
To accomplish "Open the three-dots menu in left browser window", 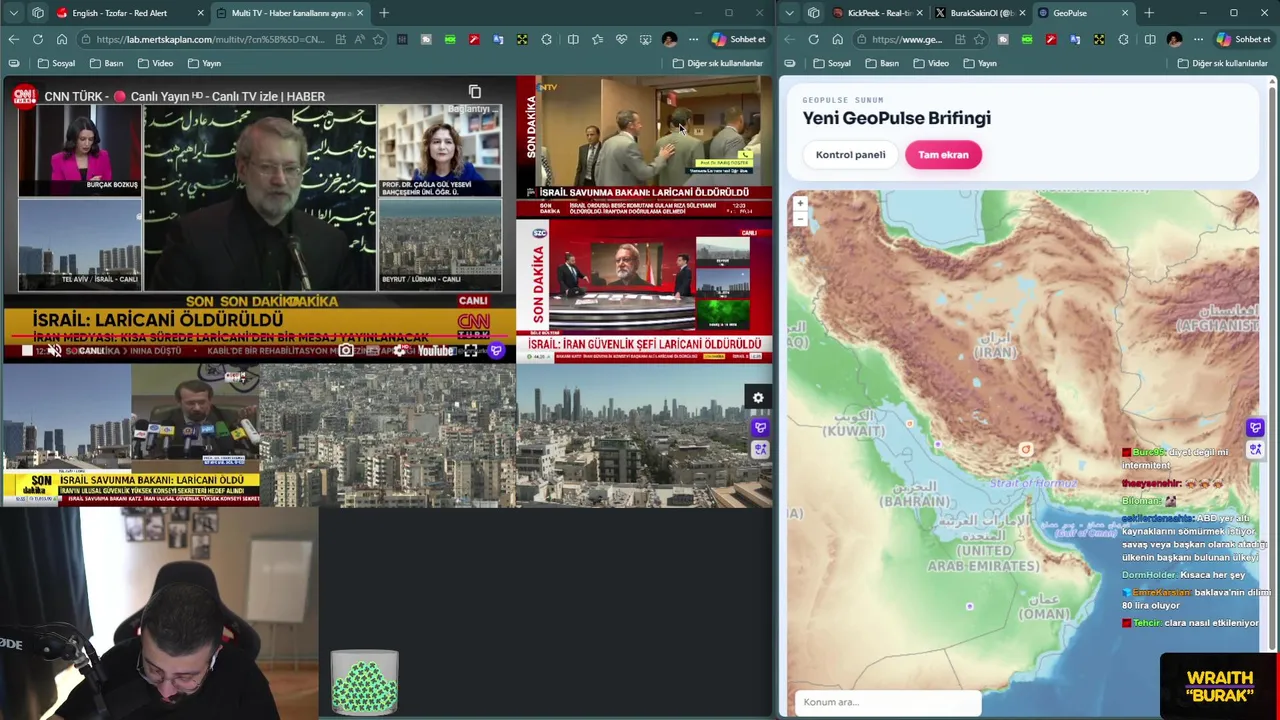I will click(693, 39).
